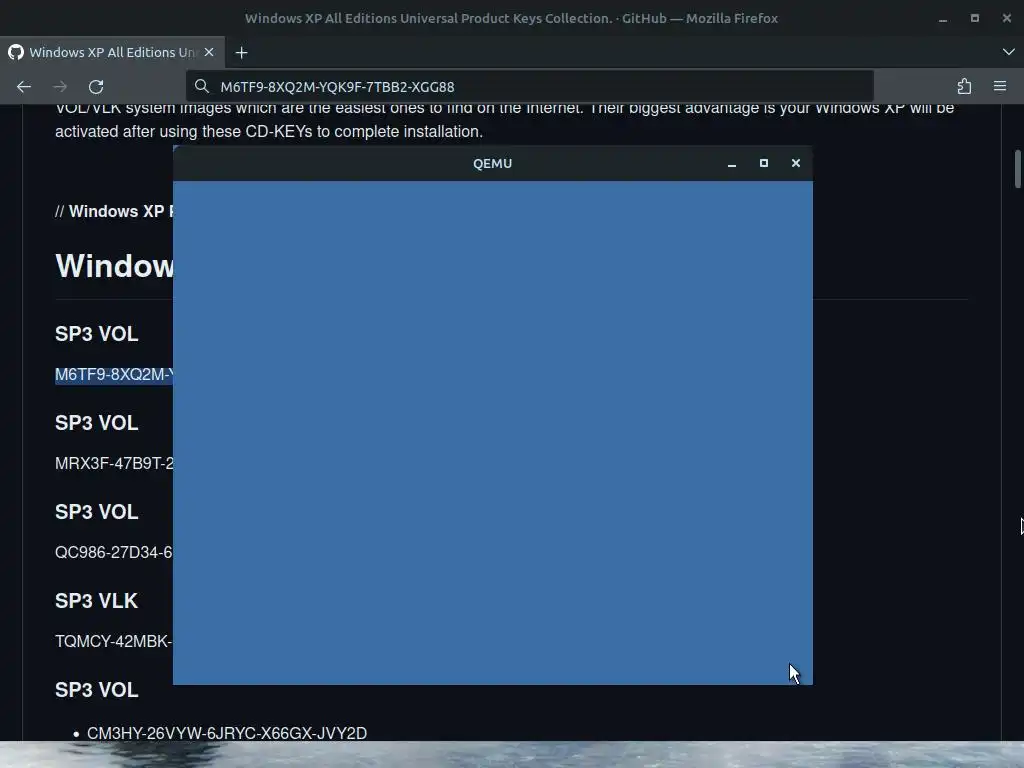Expand the list all tabs dropdown
1024x768 pixels.
point(1008,52)
